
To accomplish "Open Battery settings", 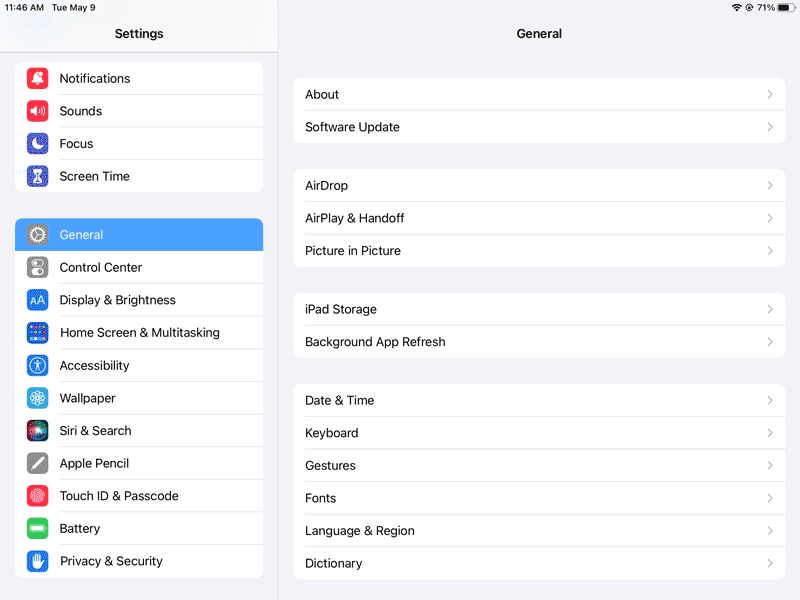I will (139, 529).
